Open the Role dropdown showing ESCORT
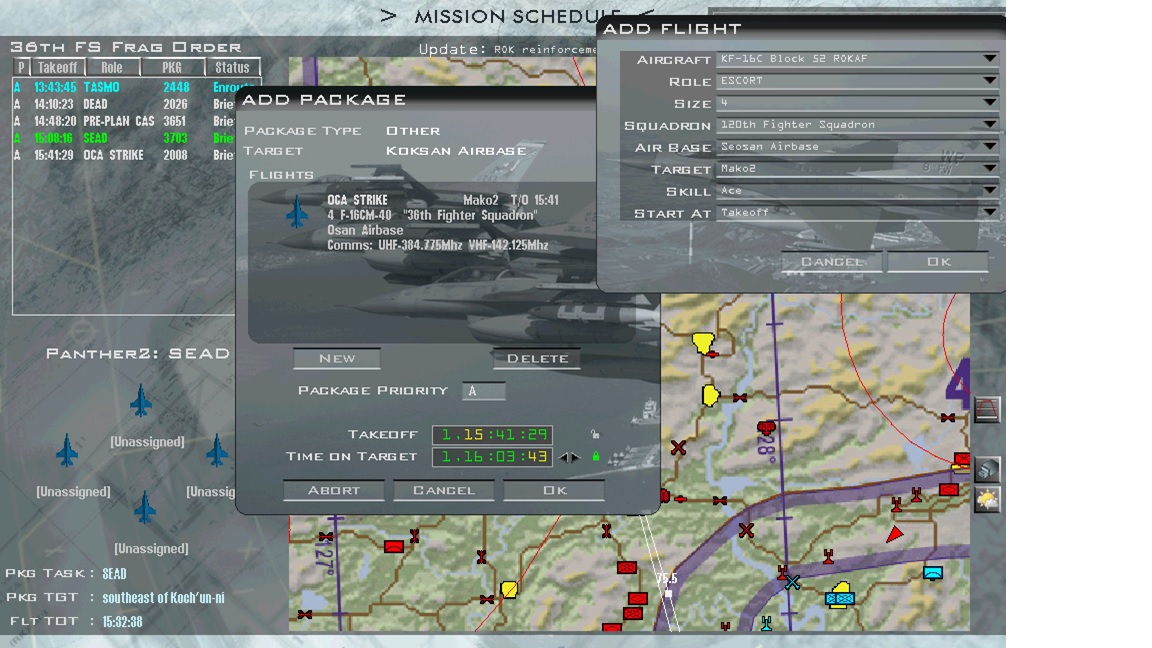The image size is (1152, 648). [x=857, y=81]
